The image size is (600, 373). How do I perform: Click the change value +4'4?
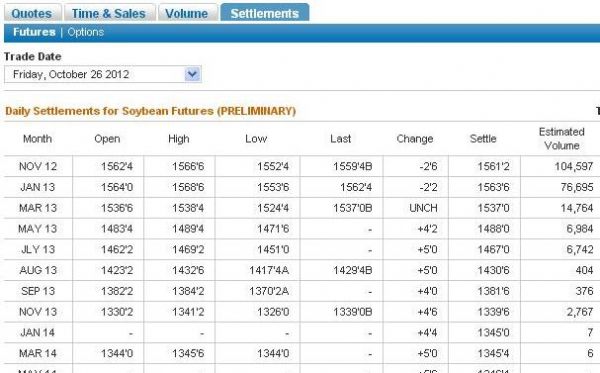[x=427, y=332]
